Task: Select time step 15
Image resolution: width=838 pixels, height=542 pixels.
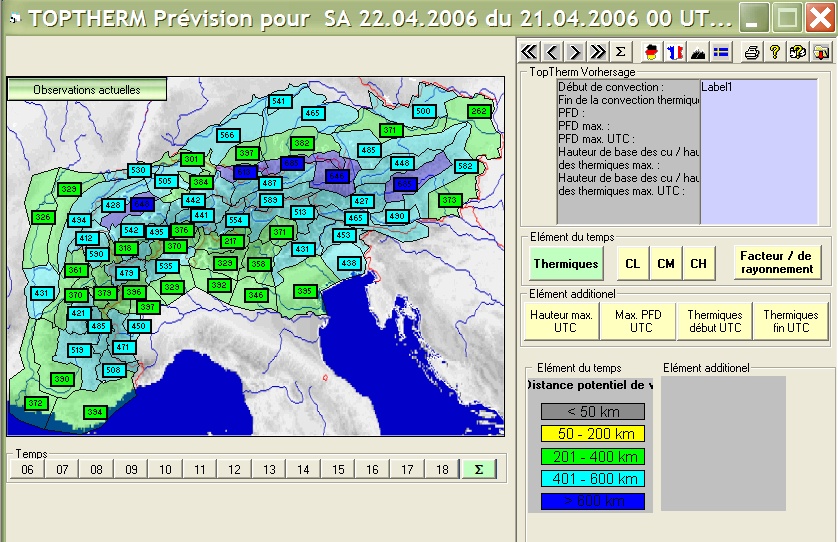Action: pyautogui.click(x=338, y=469)
